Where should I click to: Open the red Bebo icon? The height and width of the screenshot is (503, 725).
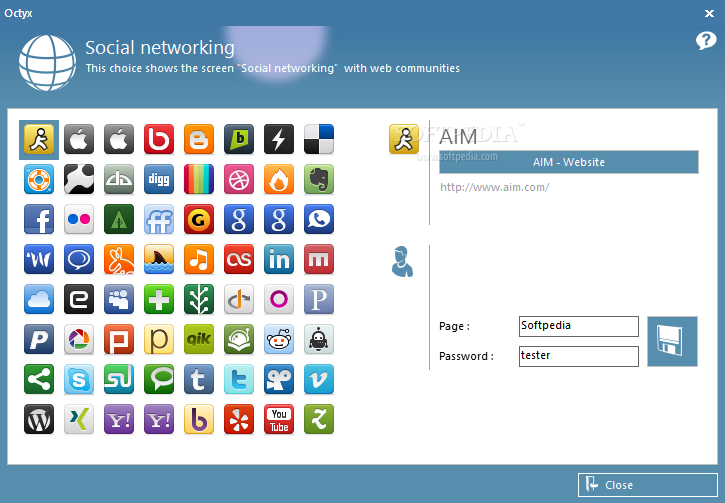click(159, 139)
